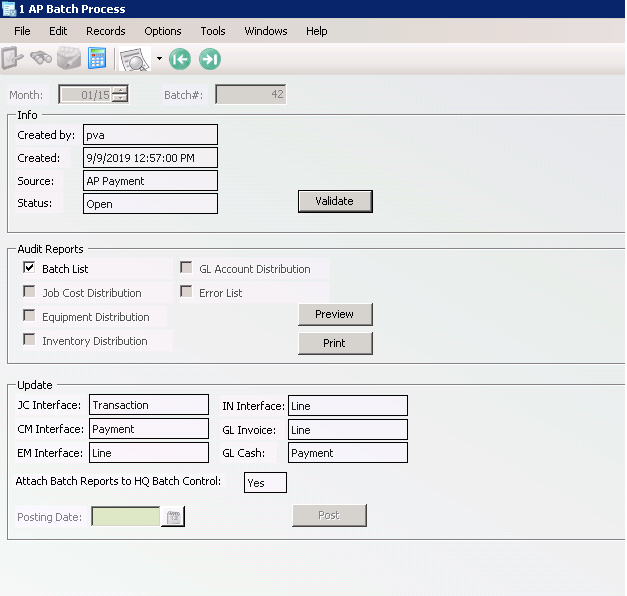Click the eraser clear record toolbar icon
Viewport: 627px width, 596px height.
click(69, 58)
